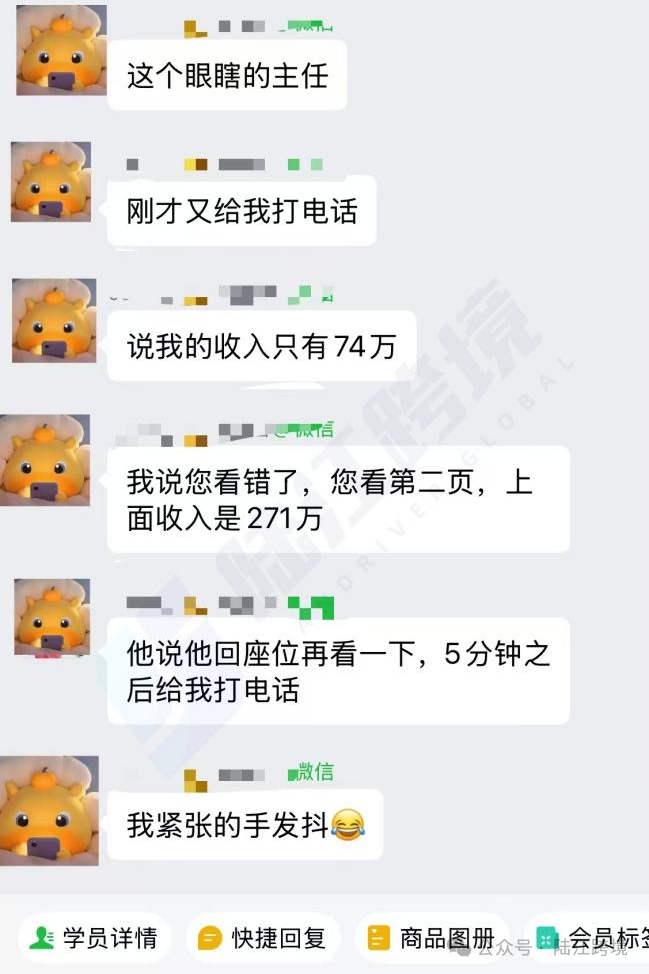Click the bubble 刚才又给我打电话

point(242,211)
